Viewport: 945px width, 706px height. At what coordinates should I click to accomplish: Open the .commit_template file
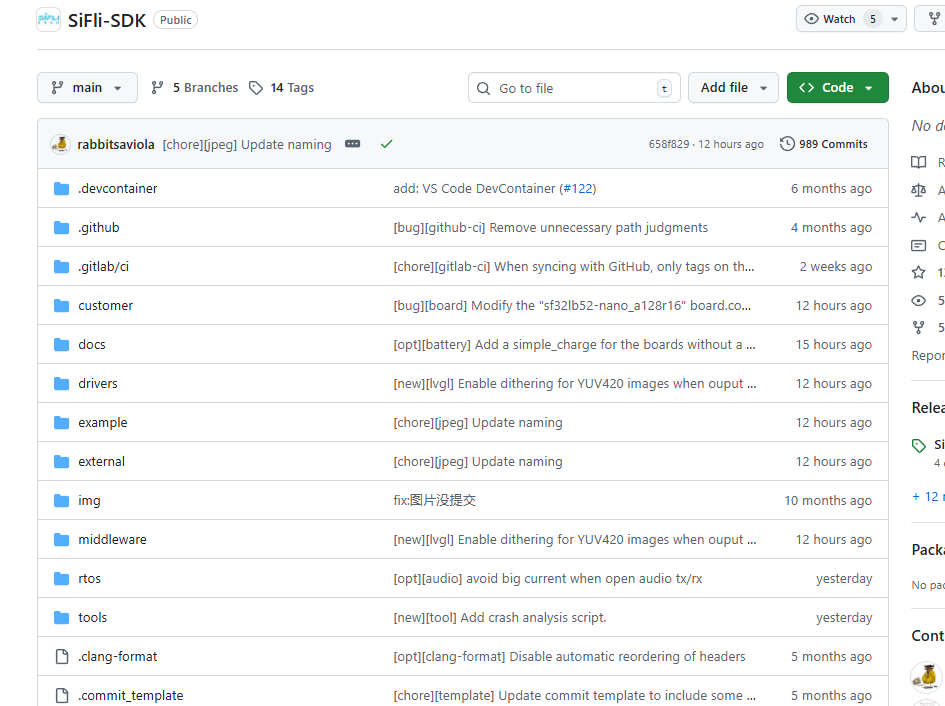click(x=130, y=696)
